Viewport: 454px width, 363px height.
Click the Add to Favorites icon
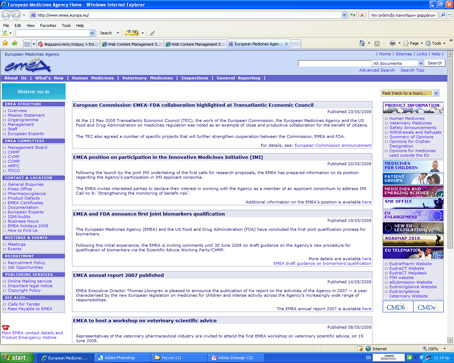[x=15, y=43]
